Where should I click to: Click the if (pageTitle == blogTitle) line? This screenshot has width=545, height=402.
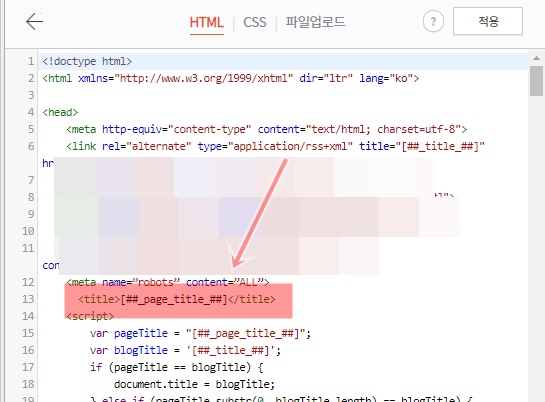177,367
